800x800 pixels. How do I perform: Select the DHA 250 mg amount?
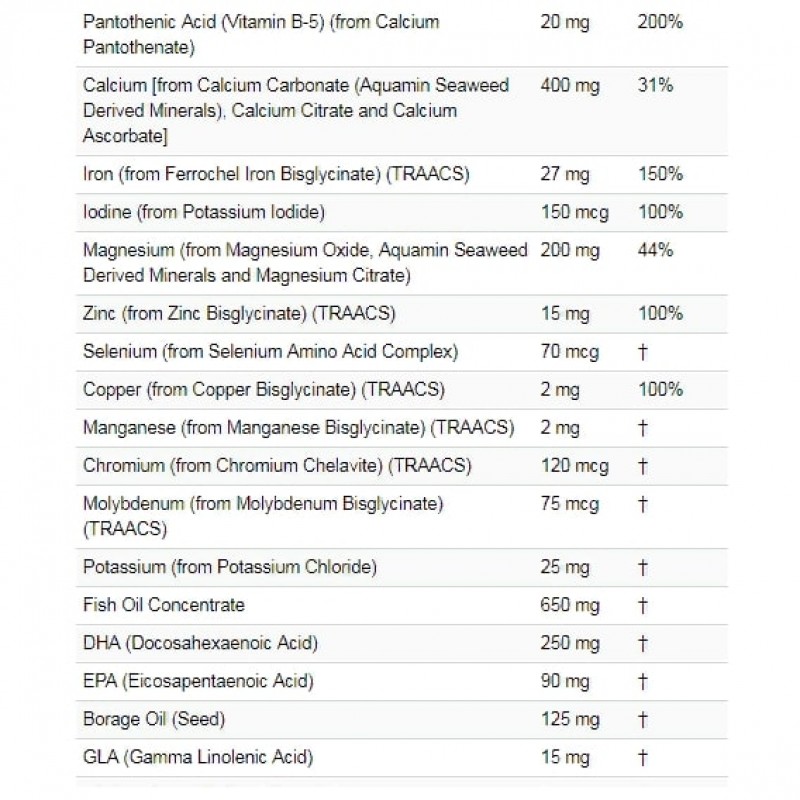(x=570, y=643)
